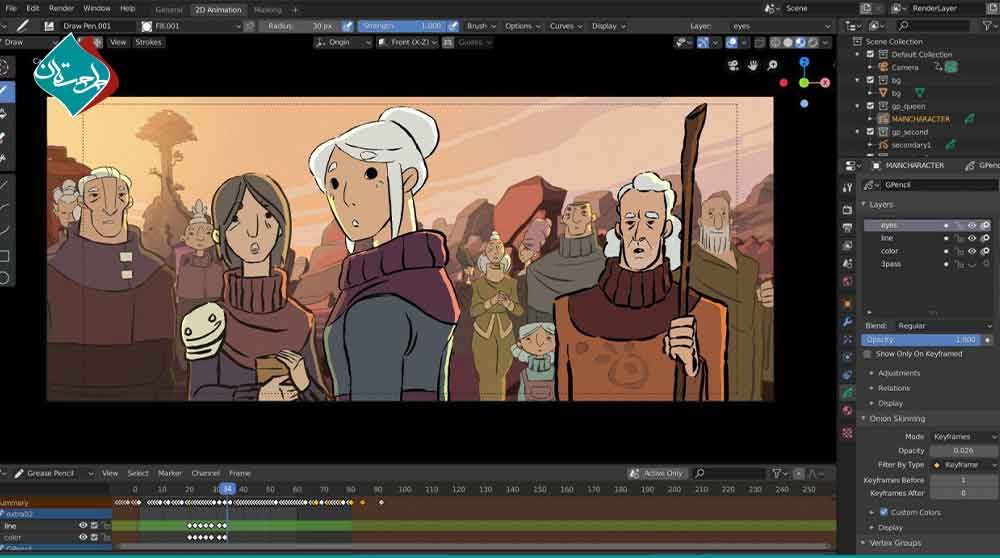The image size is (1000, 558).
Task: Toggle camera view with the viewport camera icon
Action: [733, 65]
